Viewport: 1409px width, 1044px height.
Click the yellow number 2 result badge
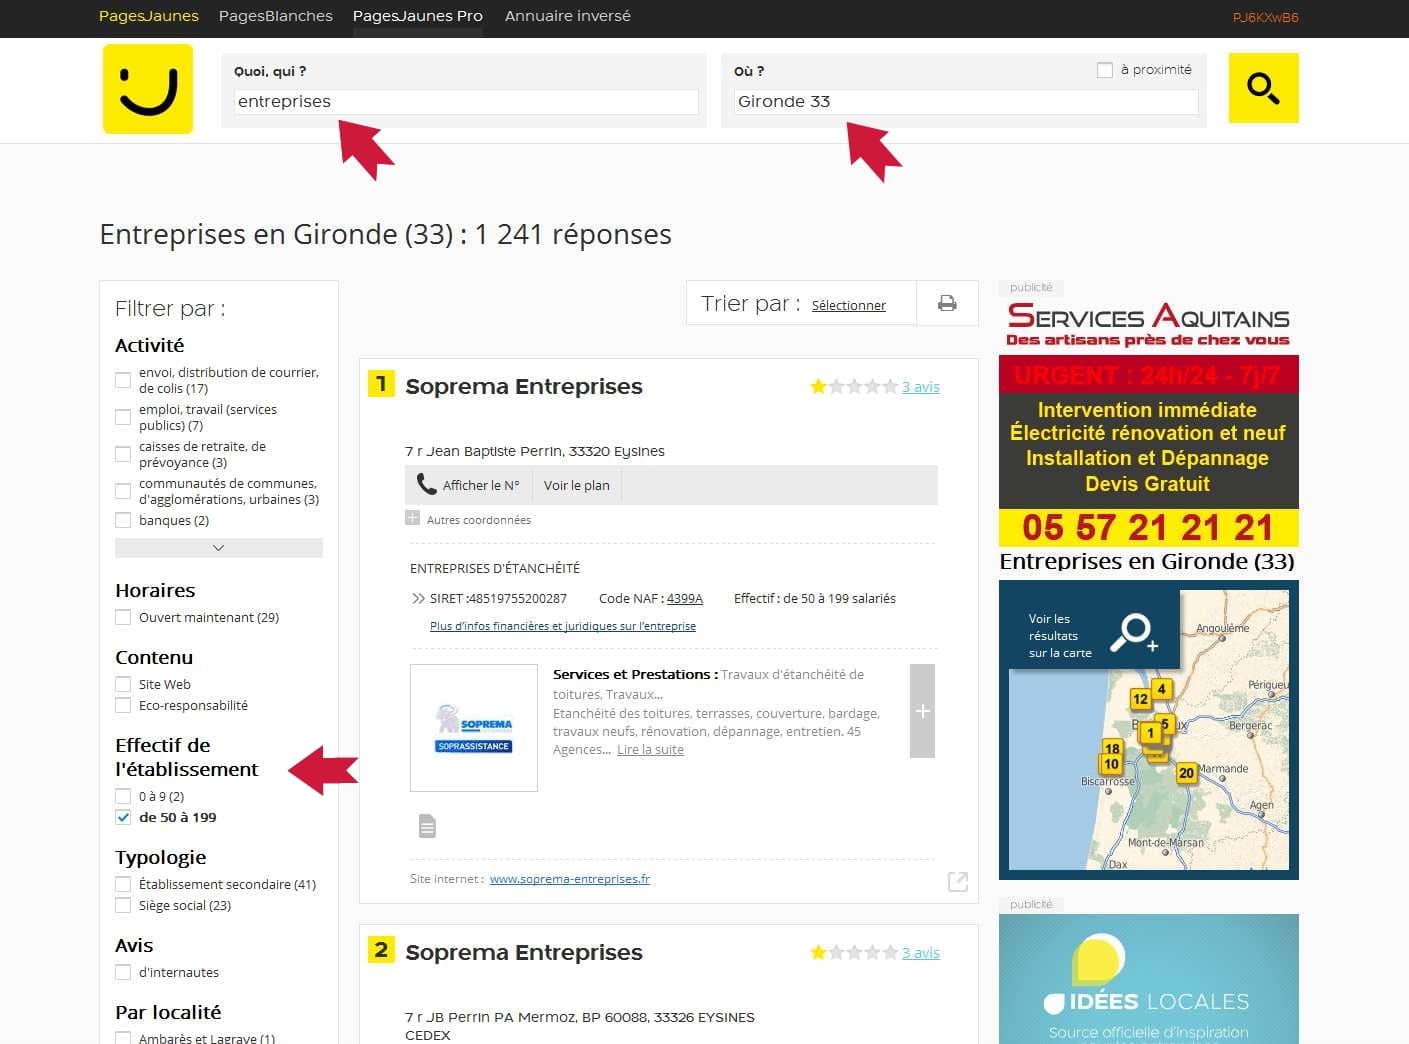[381, 950]
